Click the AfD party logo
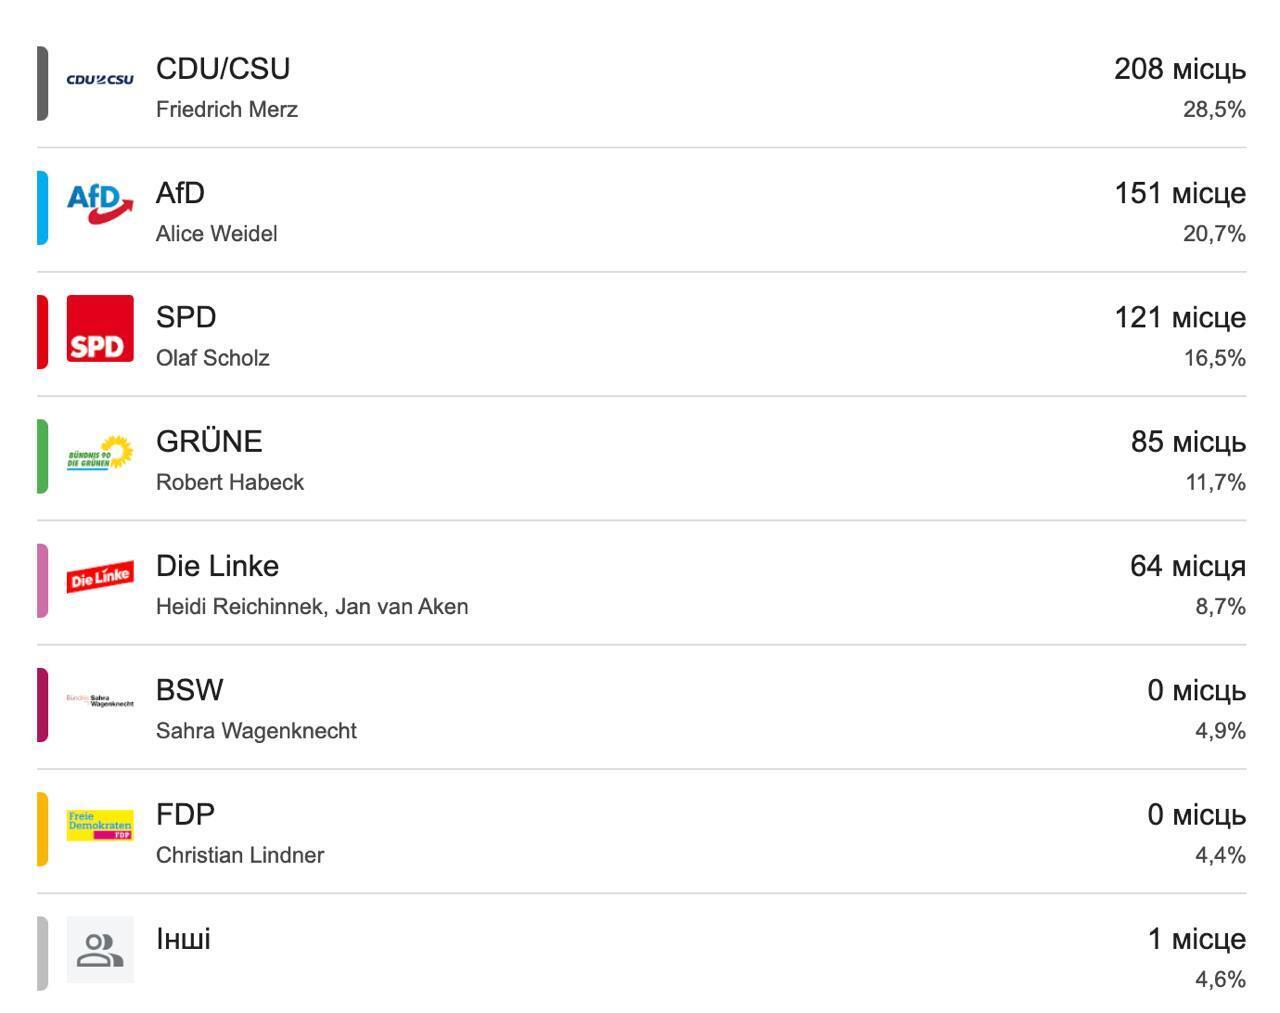1280x1013 pixels. coord(100,203)
